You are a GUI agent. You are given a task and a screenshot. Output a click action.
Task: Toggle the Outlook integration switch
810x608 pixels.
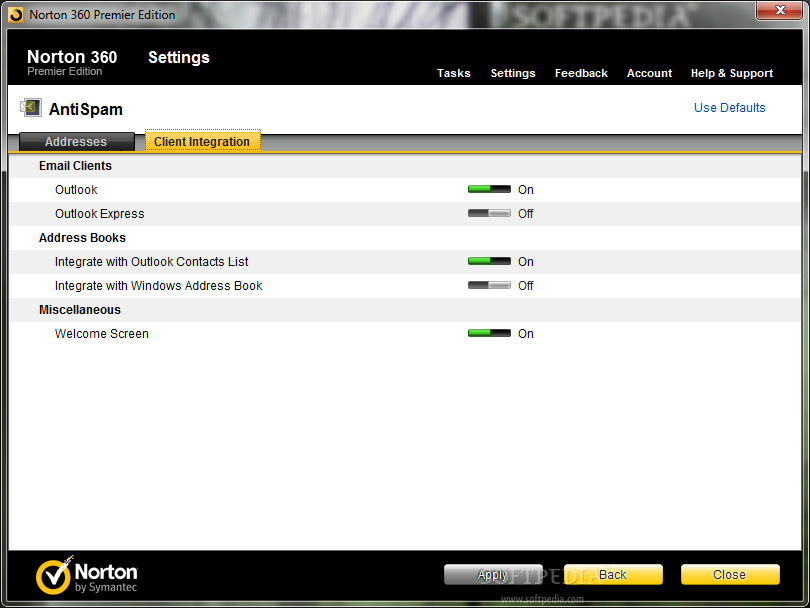[x=489, y=190]
